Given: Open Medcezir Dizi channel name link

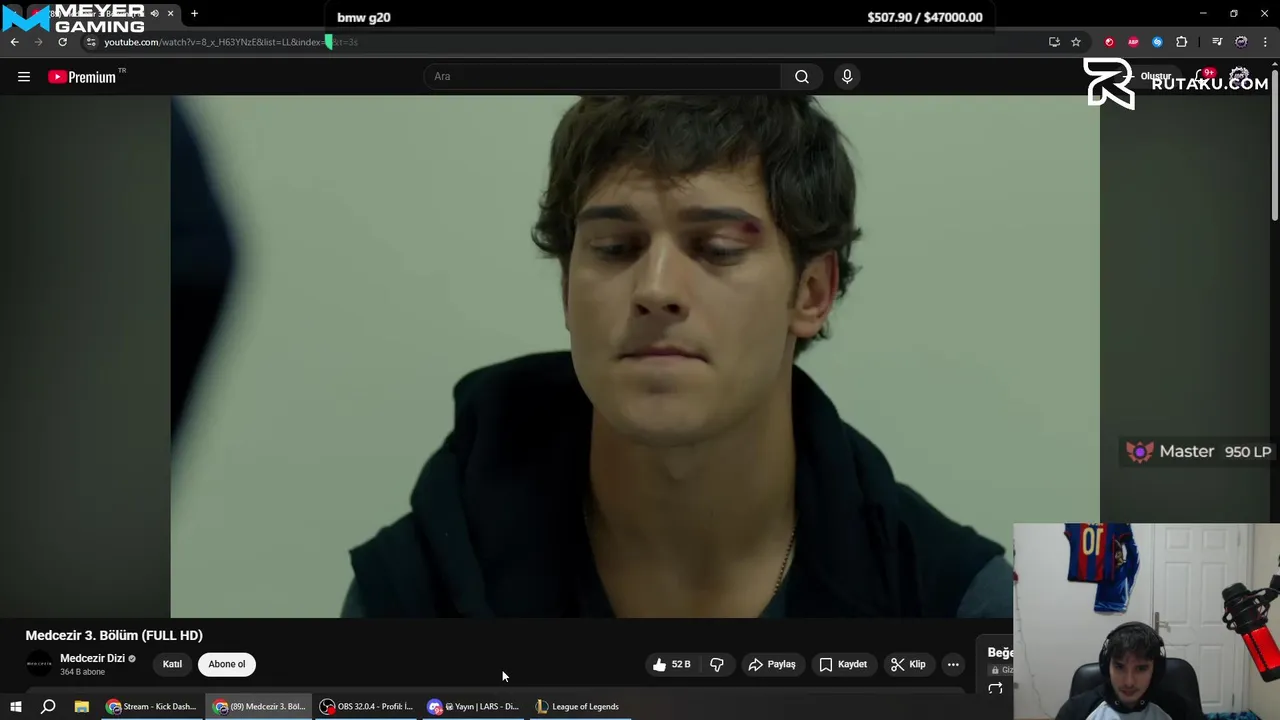Looking at the screenshot, I should [x=92, y=658].
